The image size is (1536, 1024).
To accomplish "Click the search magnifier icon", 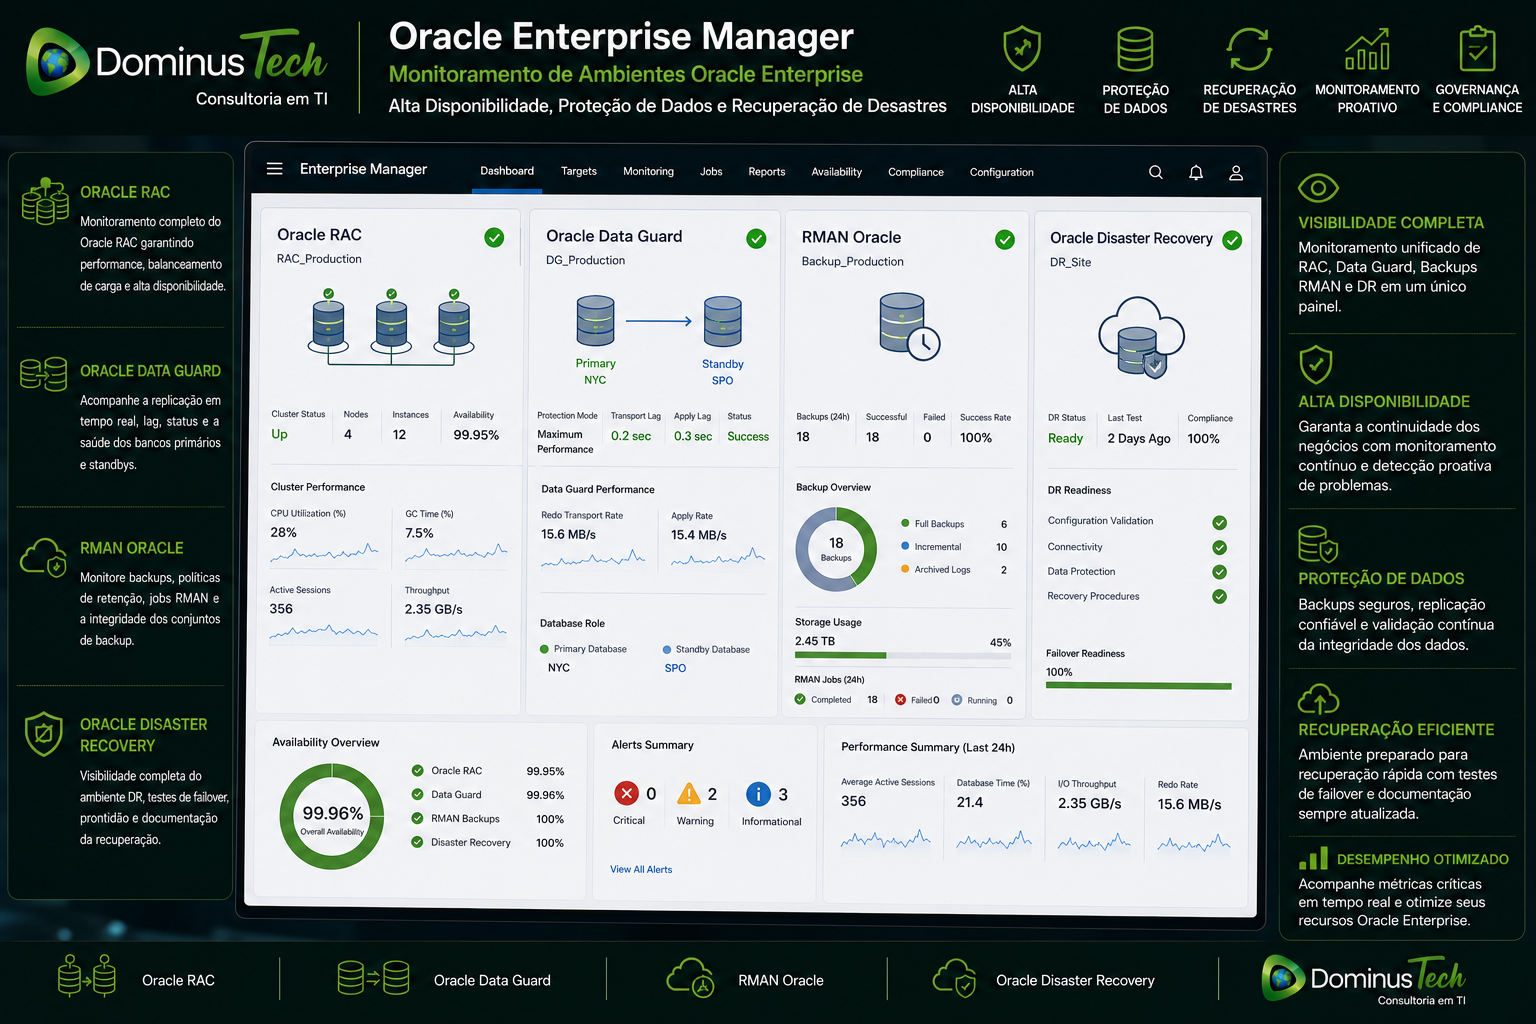I will click(x=1156, y=172).
